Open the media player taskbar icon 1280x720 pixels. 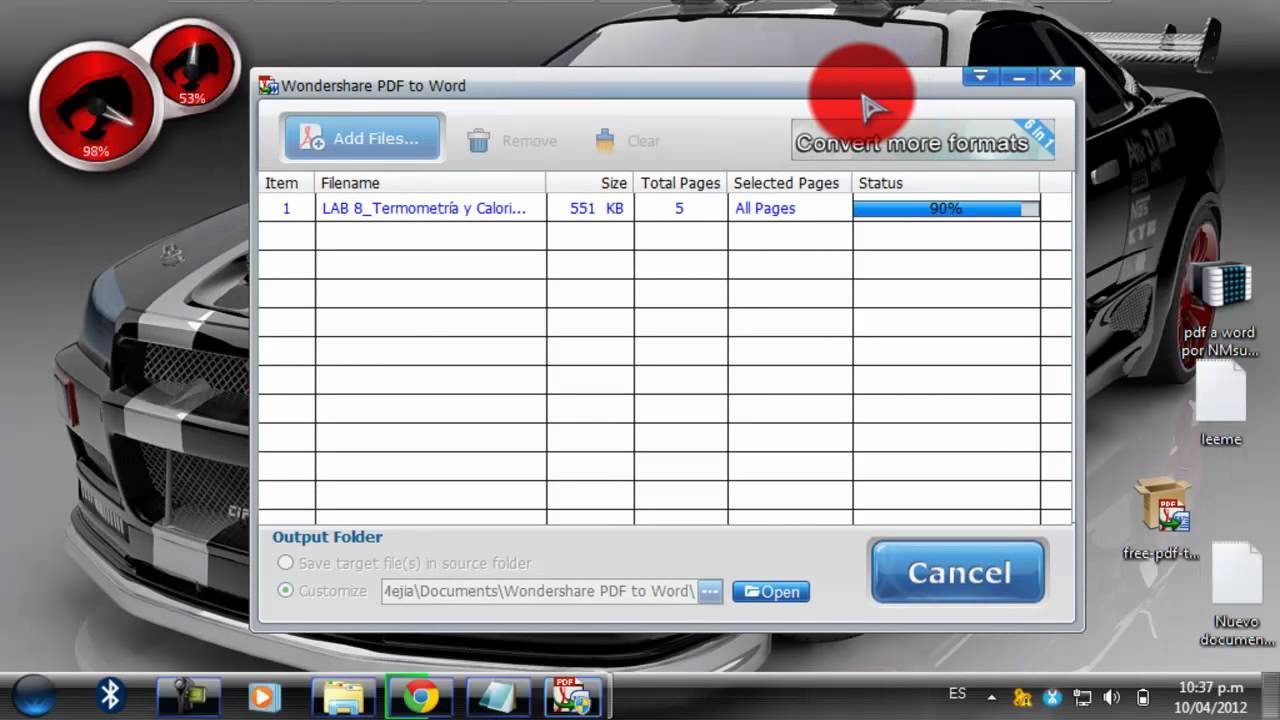click(x=264, y=696)
